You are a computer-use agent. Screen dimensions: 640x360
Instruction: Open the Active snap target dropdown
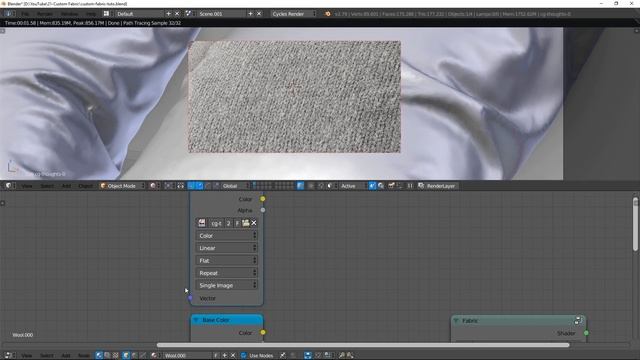352,186
